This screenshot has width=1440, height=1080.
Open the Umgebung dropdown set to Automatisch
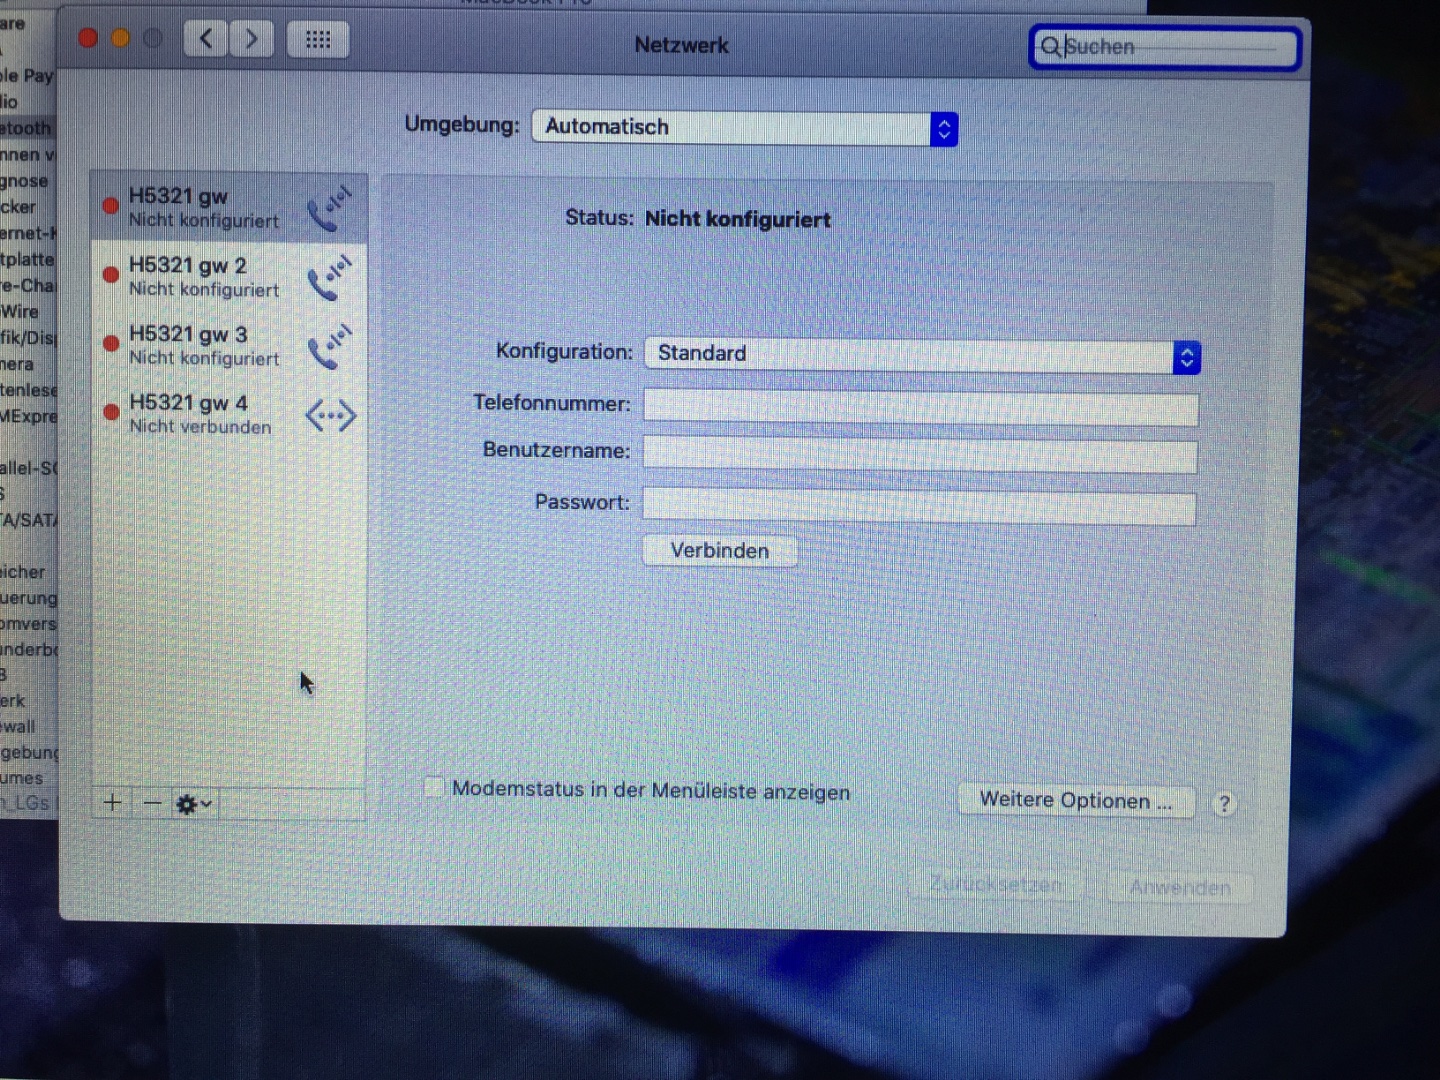point(745,128)
